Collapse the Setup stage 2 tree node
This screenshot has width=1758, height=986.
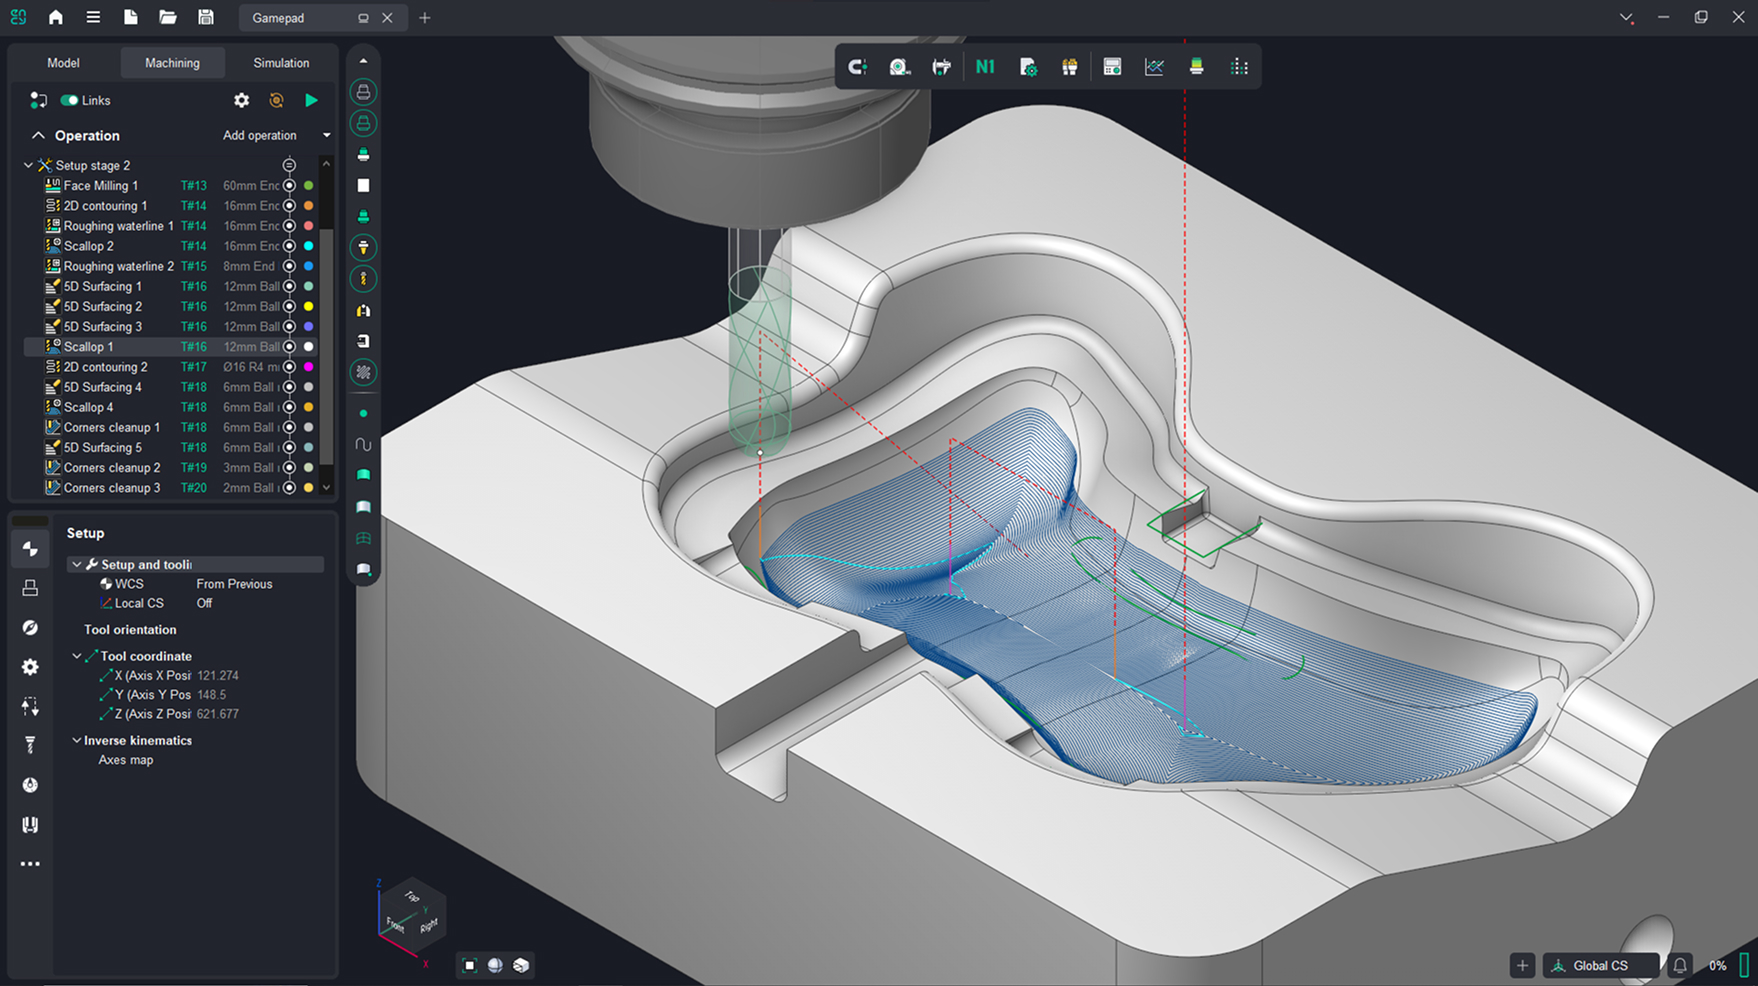coord(28,165)
